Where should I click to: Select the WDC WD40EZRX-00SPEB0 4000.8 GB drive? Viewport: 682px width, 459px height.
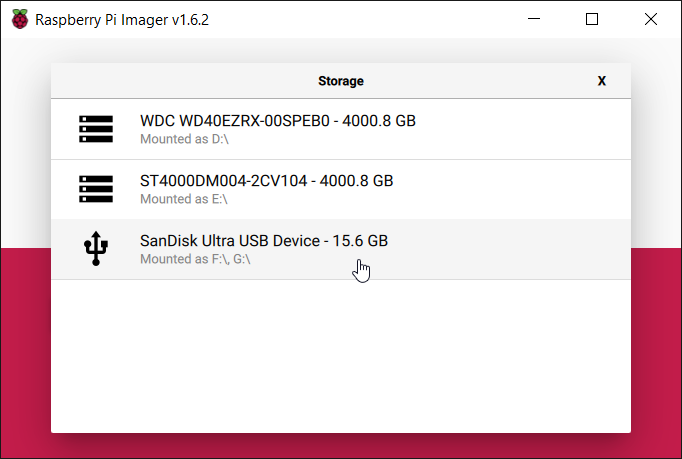click(277, 122)
